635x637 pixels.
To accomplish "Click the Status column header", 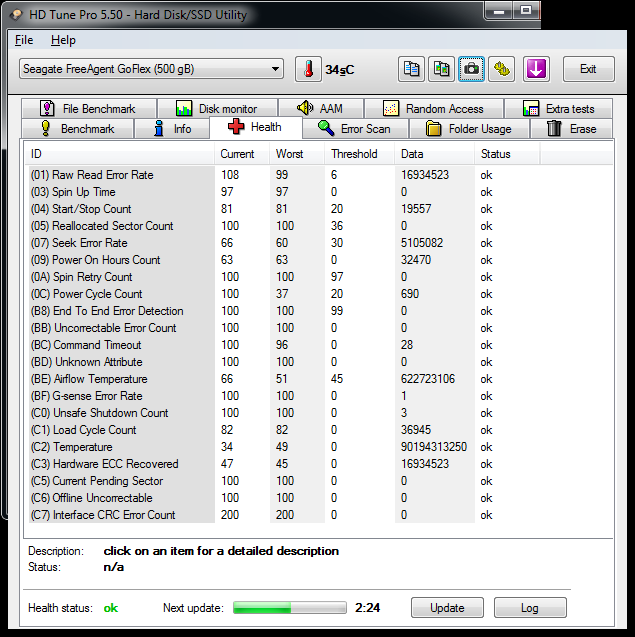I will pyautogui.click(x=507, y=154).
